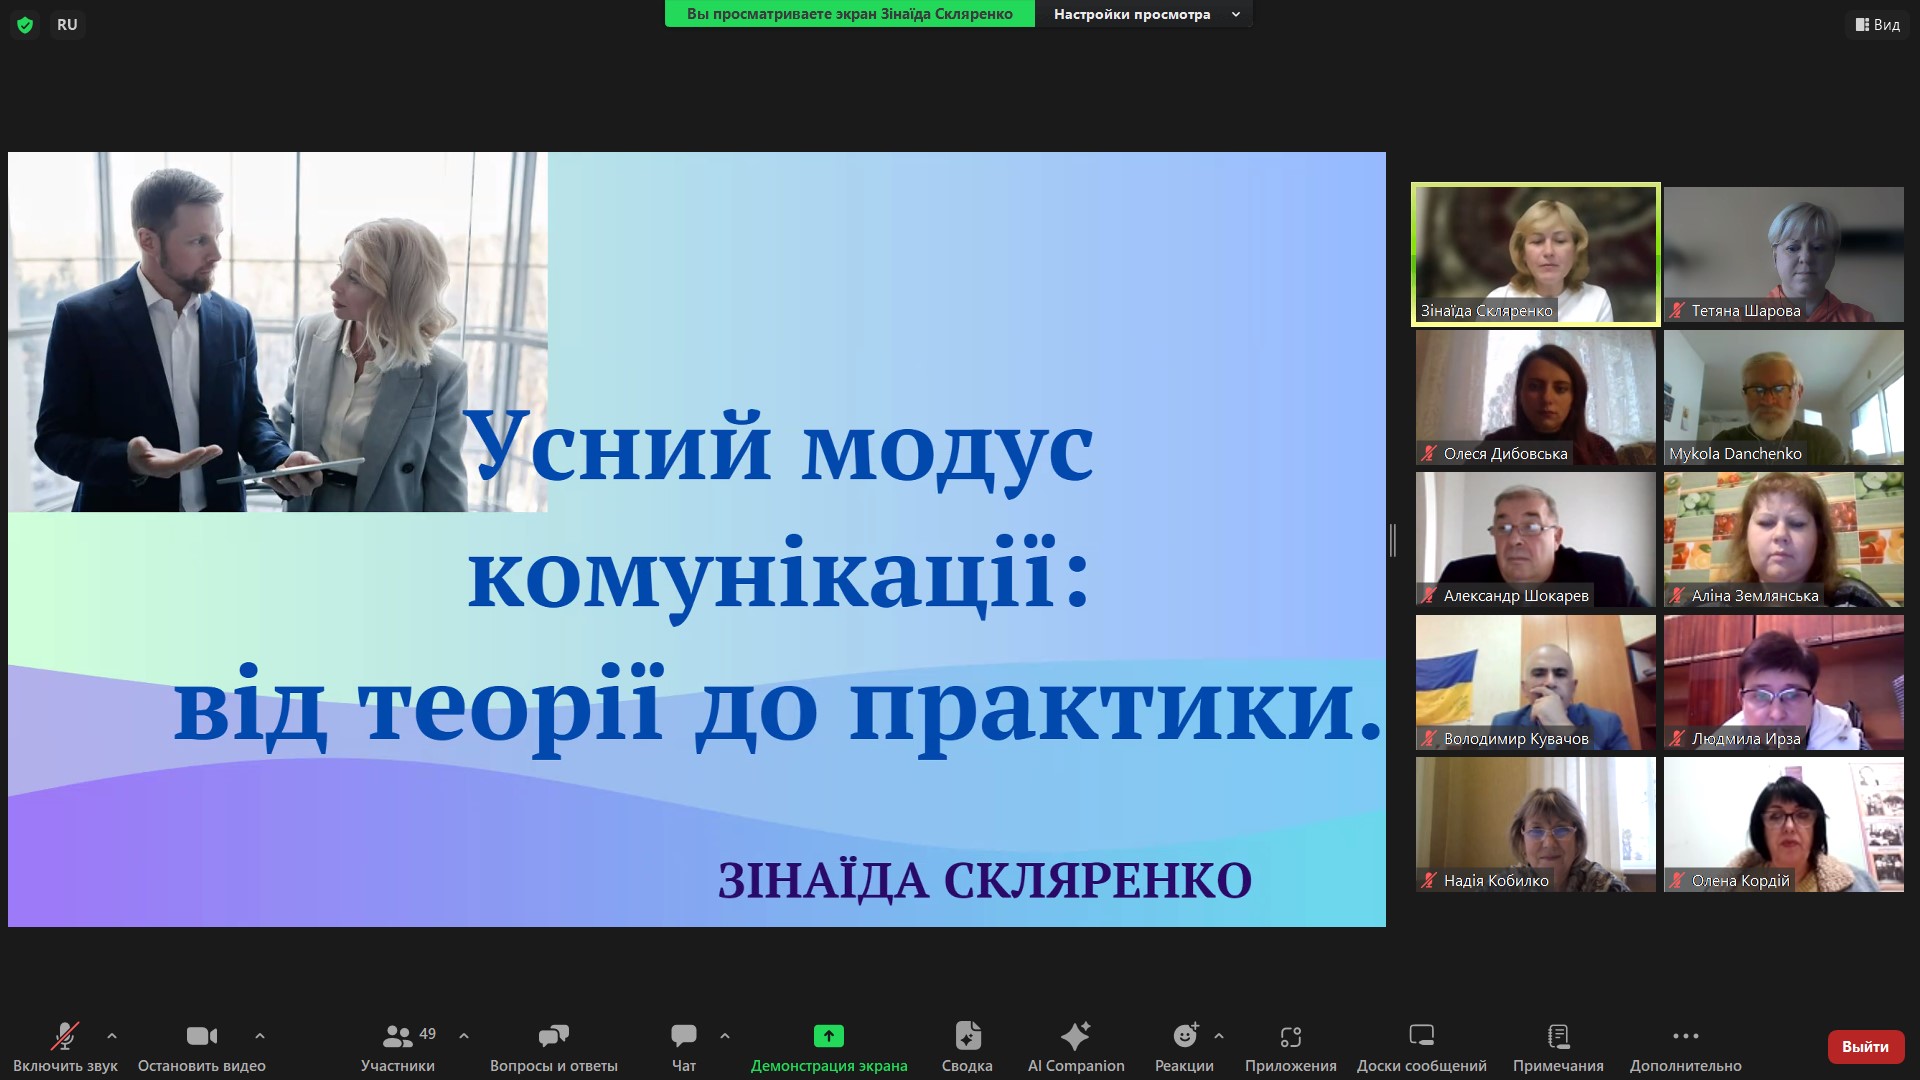The height and width of the screenshot is (1080, 1920).
Task: Open the Q&A (Вопросы и ответы) icon
Action: tap(553, 1036)
